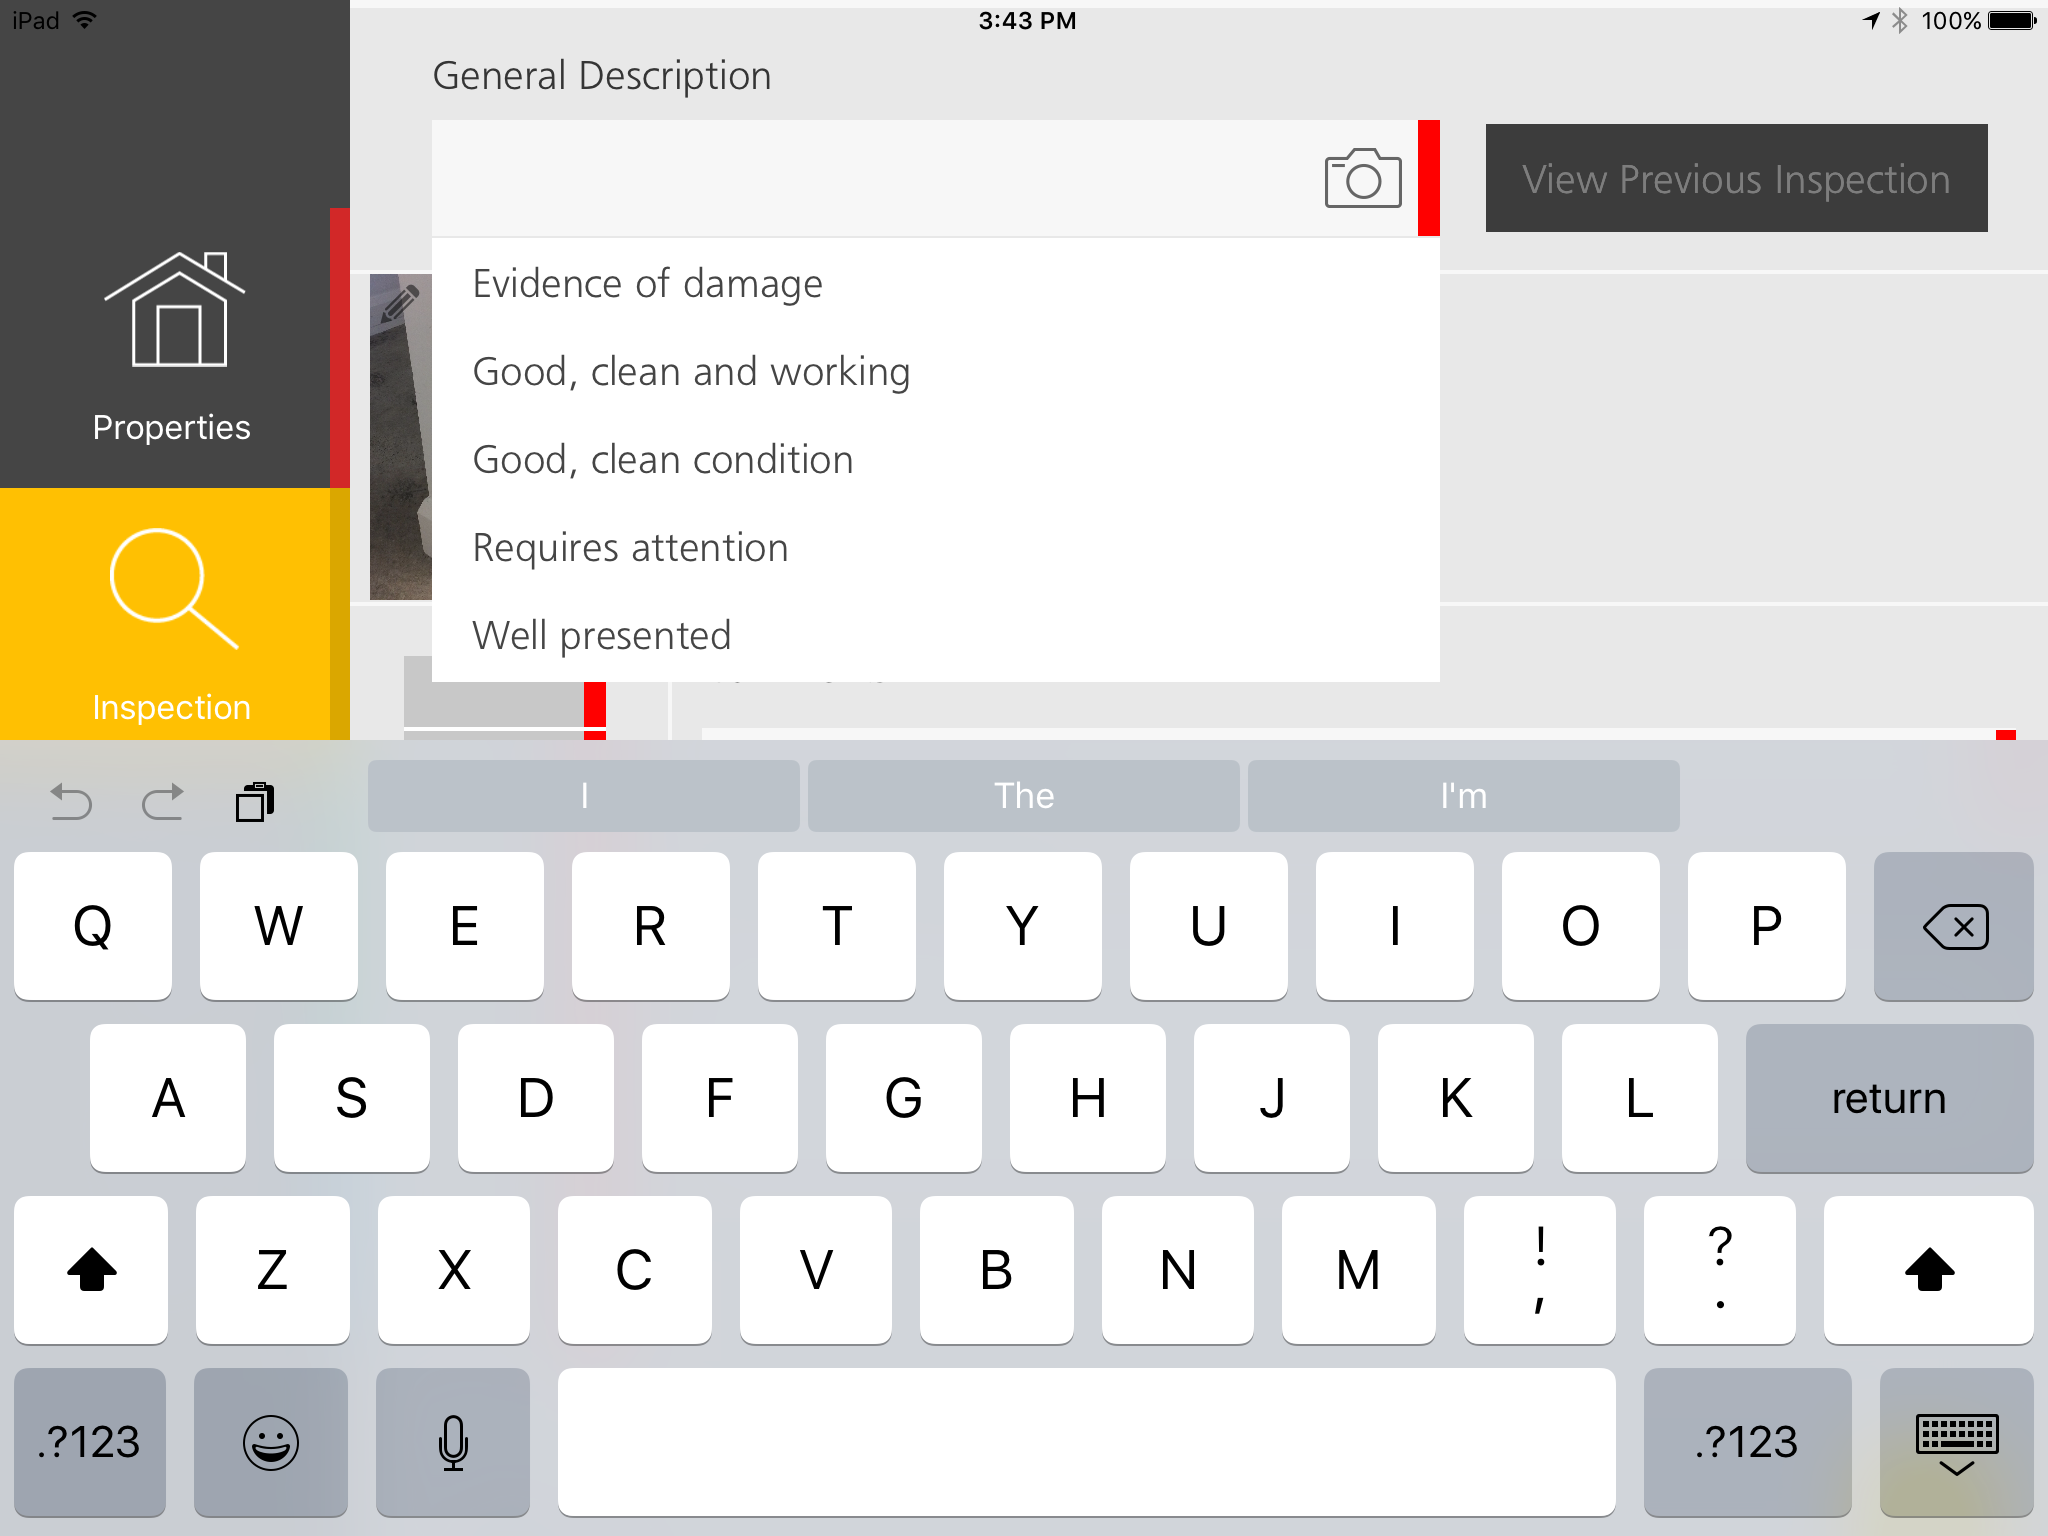
Task: Open the emoji keyboard
Action: [271, 1442]
